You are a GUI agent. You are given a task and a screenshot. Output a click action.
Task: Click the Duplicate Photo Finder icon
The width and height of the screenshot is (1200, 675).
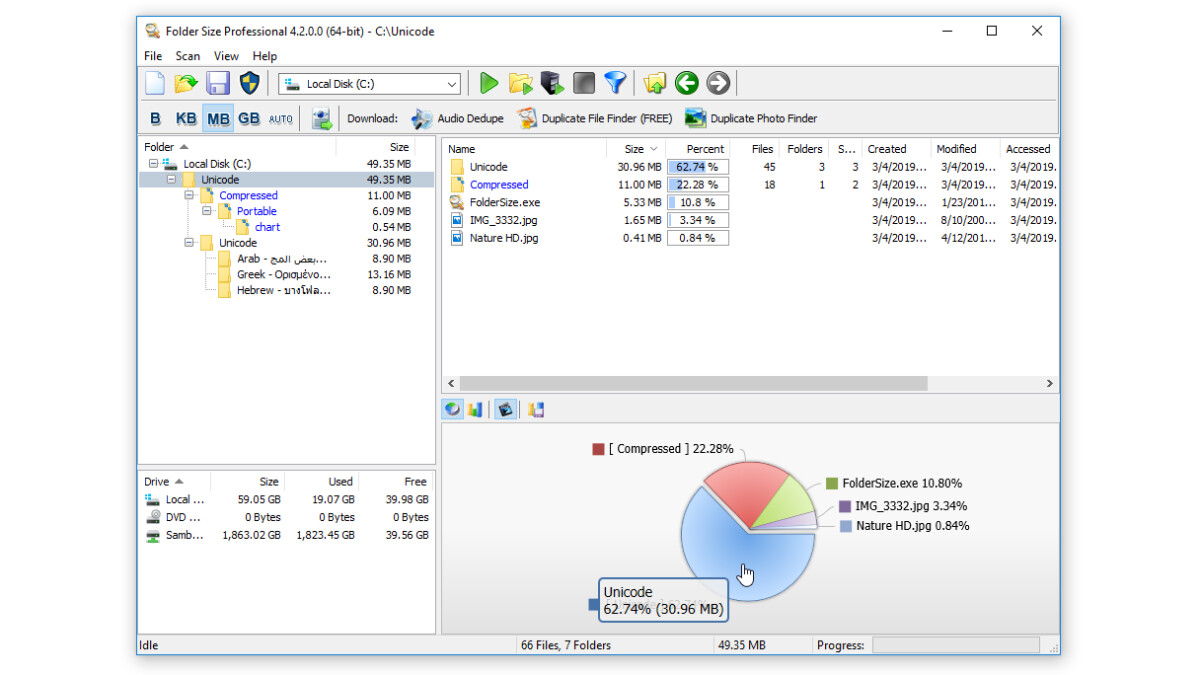point(695,118)
